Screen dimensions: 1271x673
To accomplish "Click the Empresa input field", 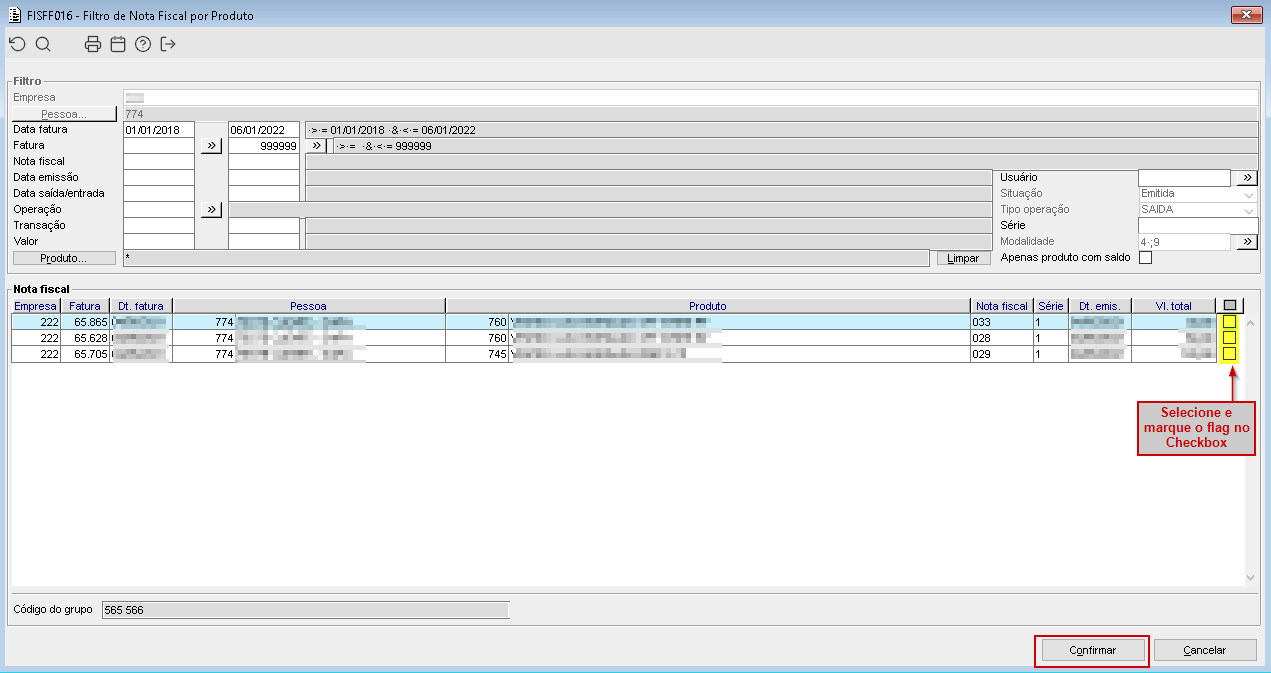I will 690,97.
